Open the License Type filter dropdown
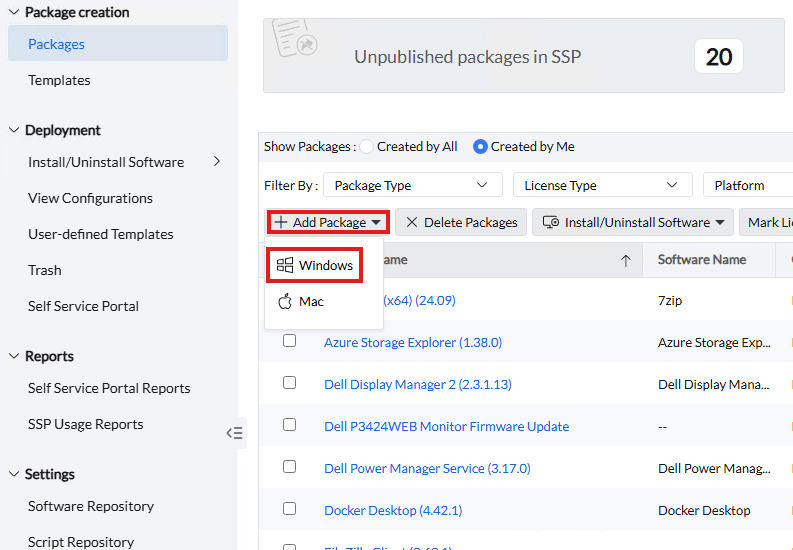 coord(602,185)
